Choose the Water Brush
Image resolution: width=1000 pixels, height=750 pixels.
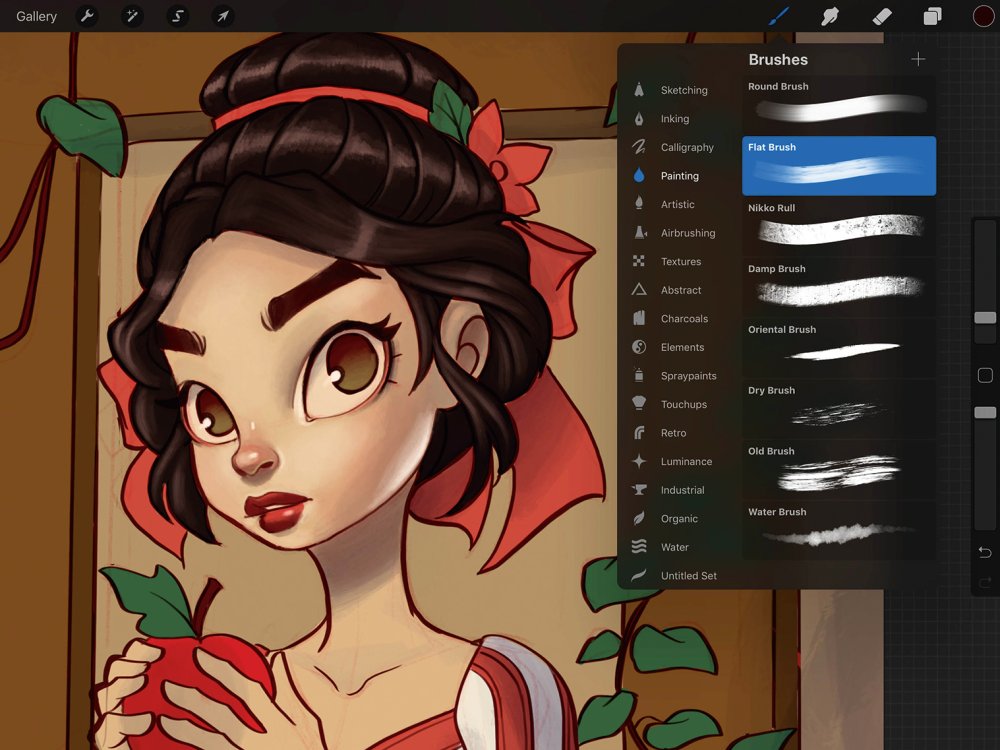[839, 531]
